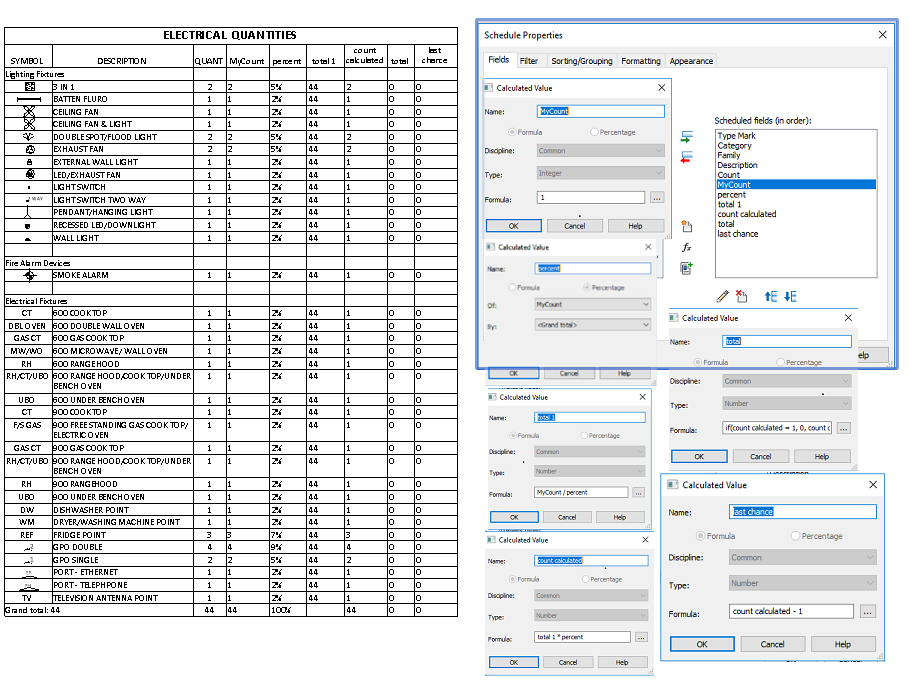Click formula field 'MyCount / percent'
Screen dimensions: 909x683
click(x=581, y=492)
